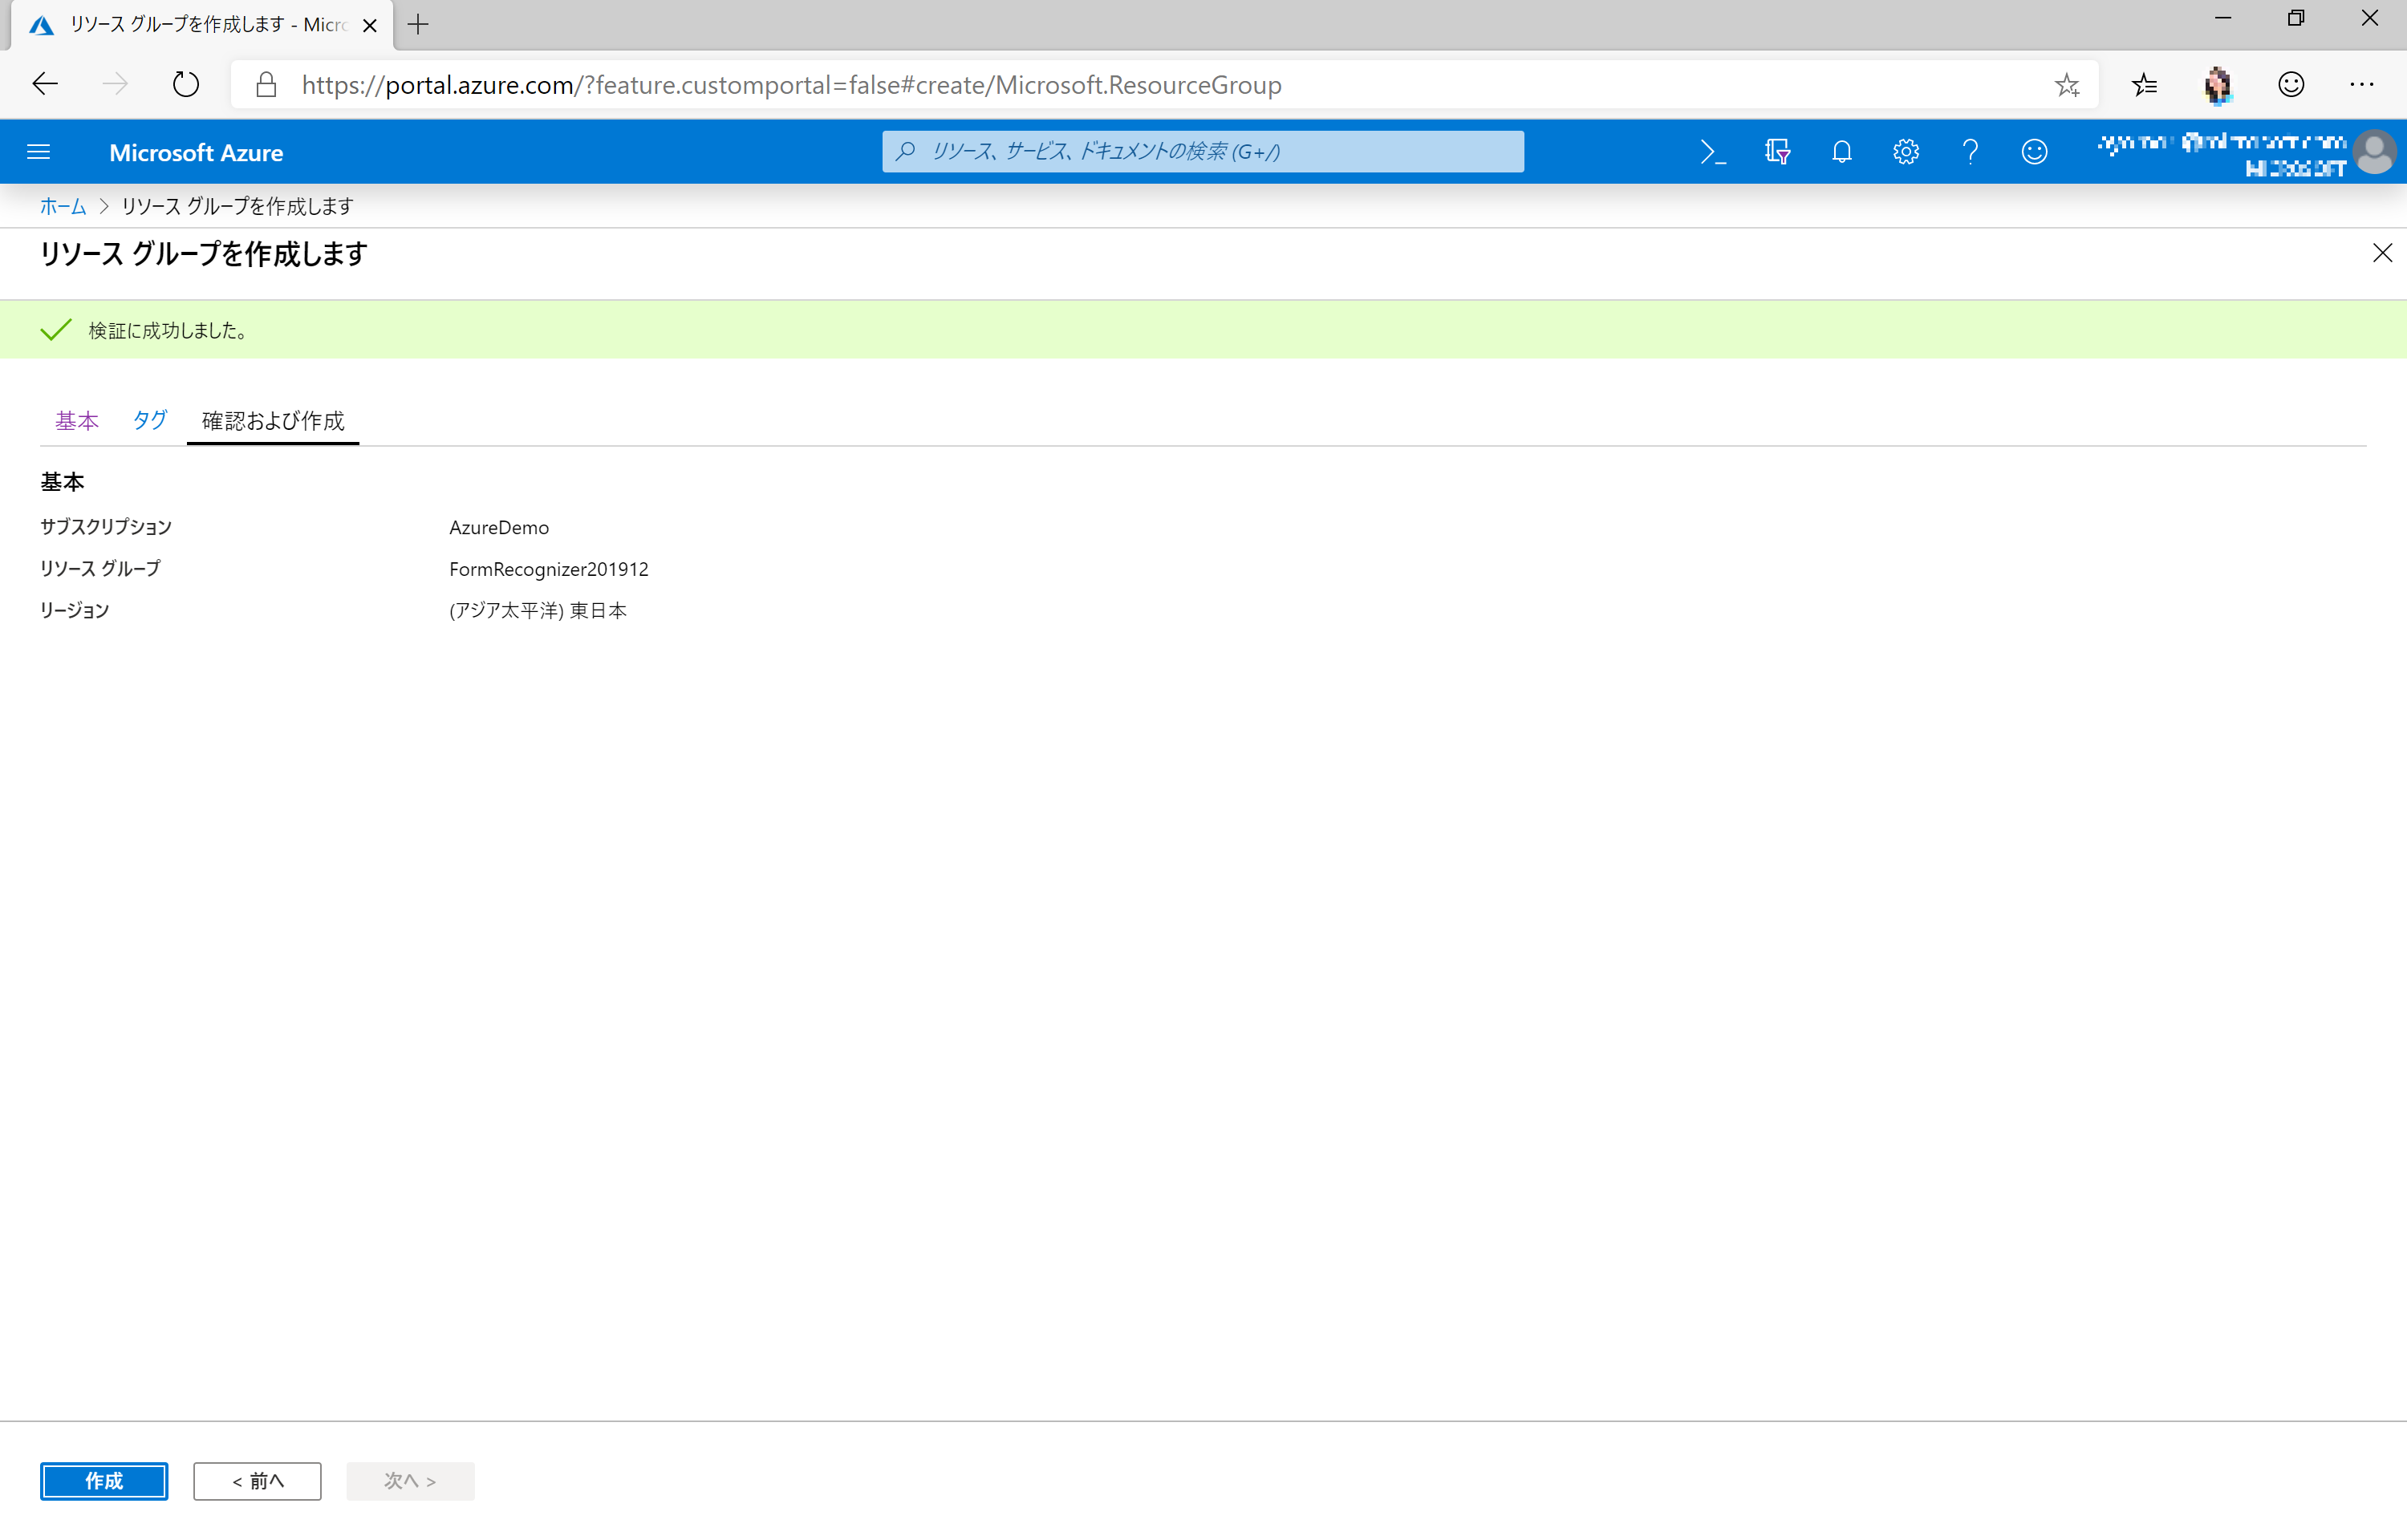Close the resource group creation blade
The height and width of the screenshot is (1540, 2407).
point(2382,253)
